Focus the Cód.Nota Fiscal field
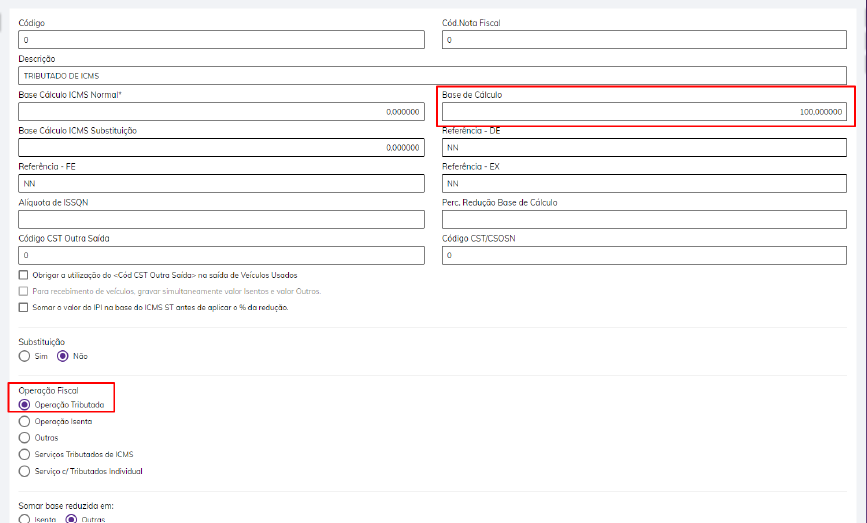The height and width of the screenshot is (523, 867). pos(645,40)
